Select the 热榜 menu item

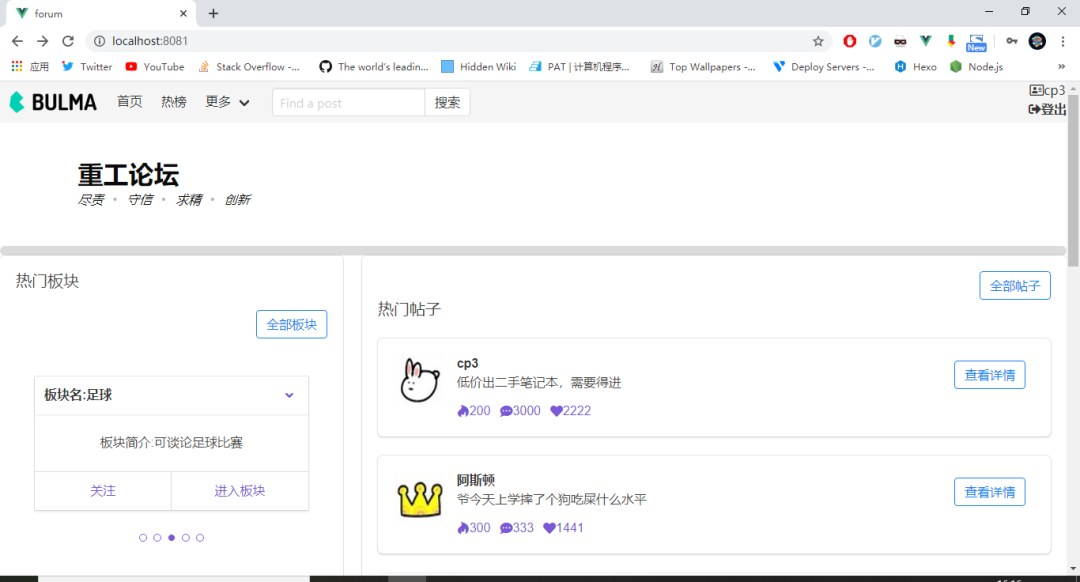(x=172, y=101)
